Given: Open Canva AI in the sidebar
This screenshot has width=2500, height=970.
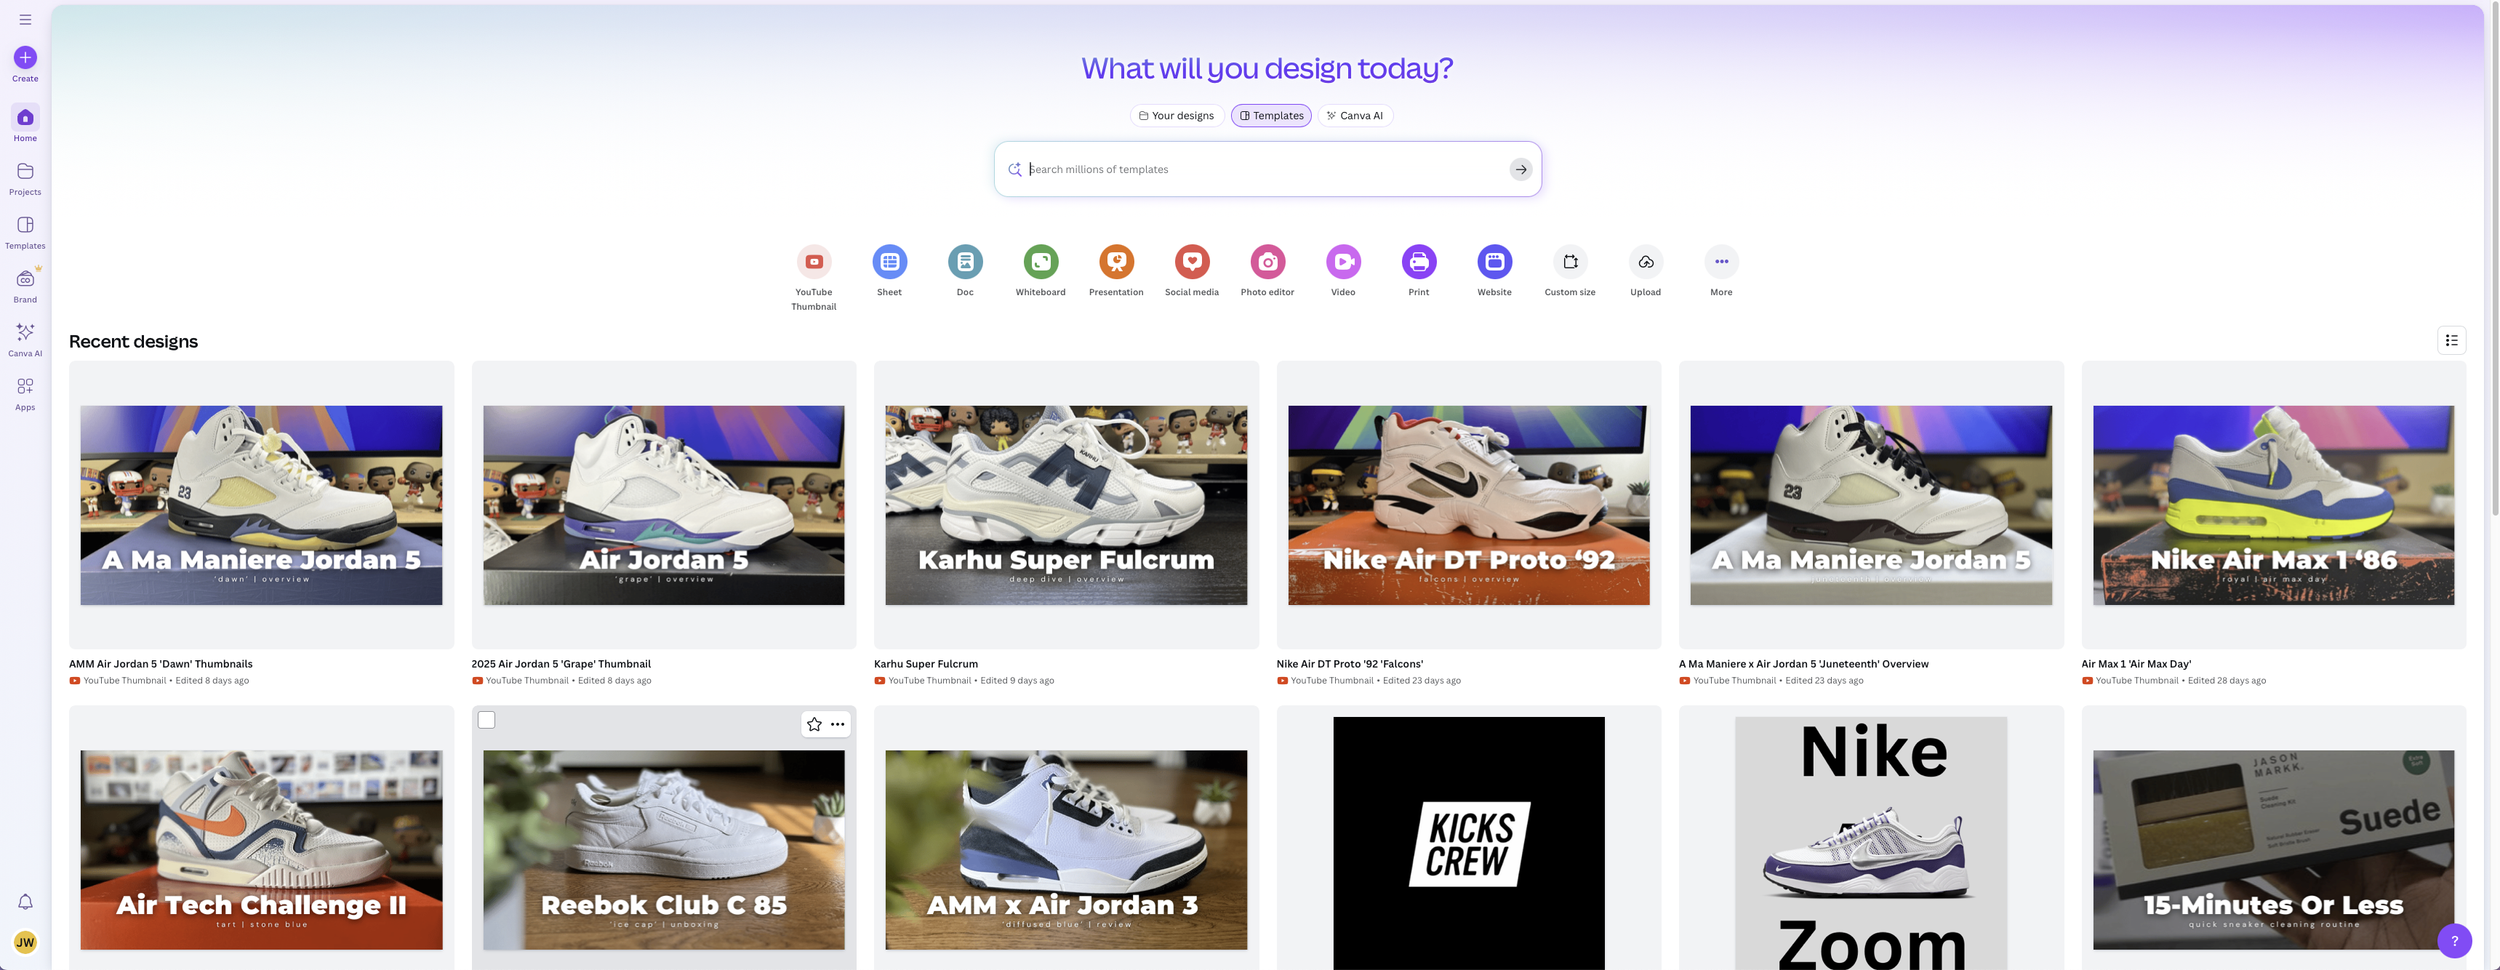Looking at the screenshot, I should 25,340.
